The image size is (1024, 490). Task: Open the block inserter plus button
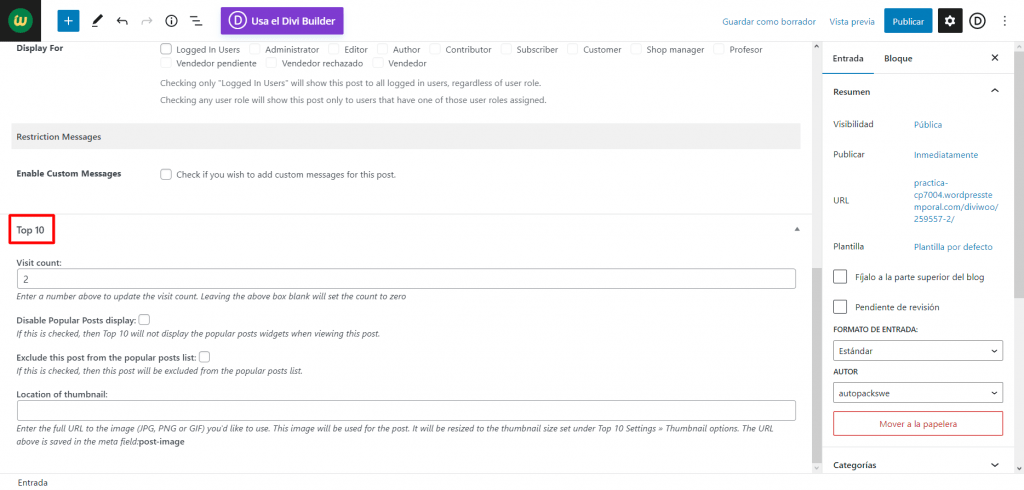pyautogui.click(x=68, y=21)
